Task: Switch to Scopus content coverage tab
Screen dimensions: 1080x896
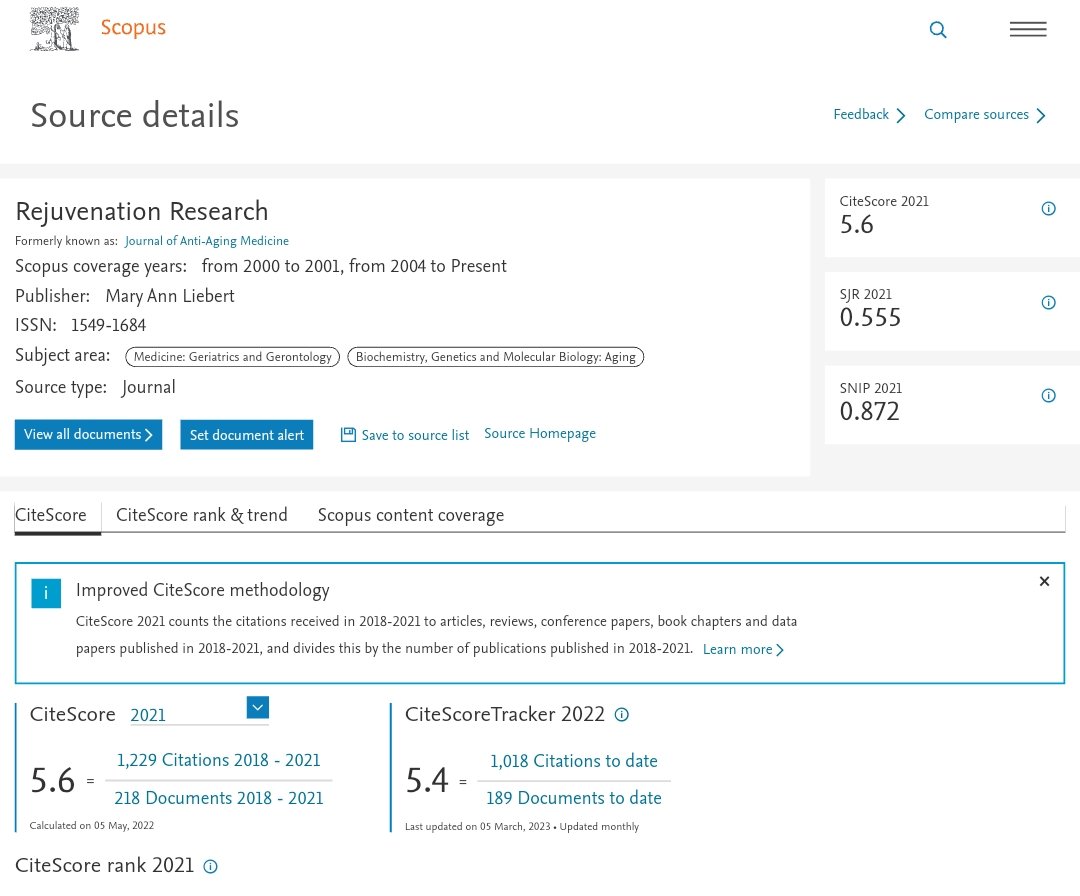Action: tap(411, 515)
